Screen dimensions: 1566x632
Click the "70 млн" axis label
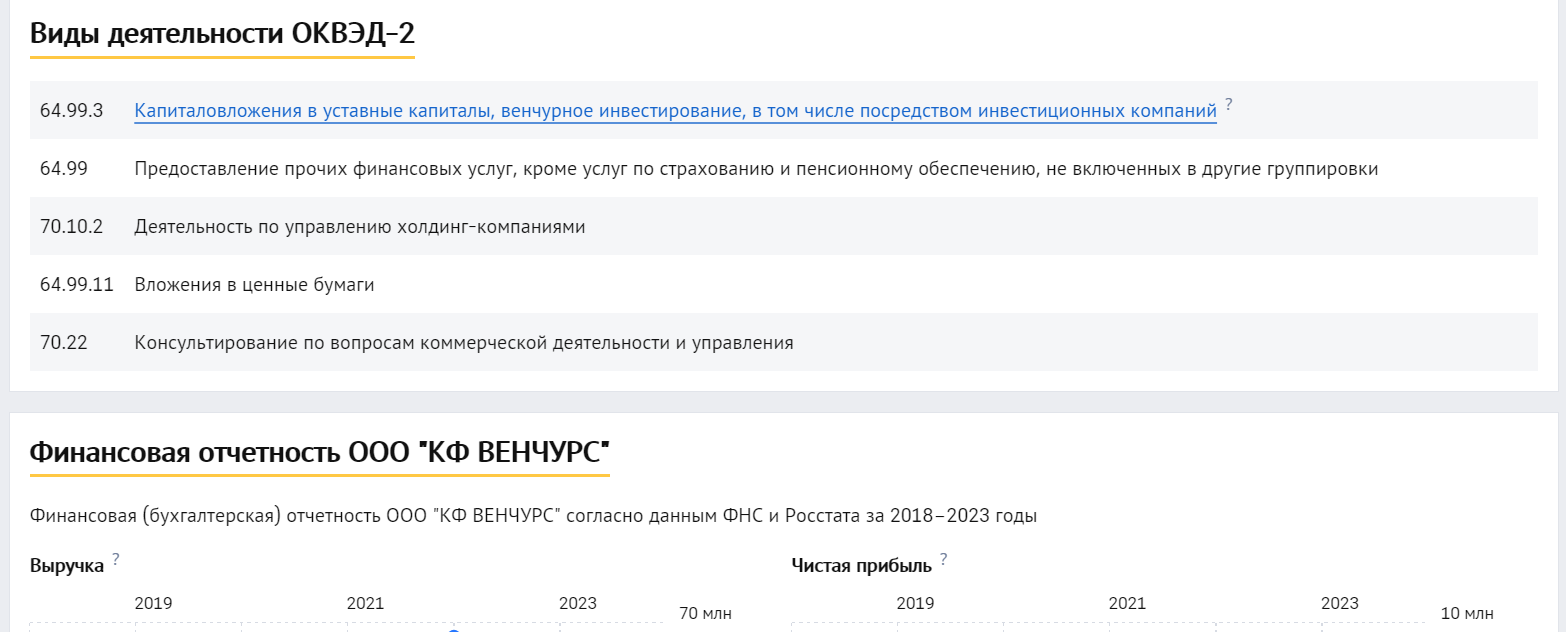click(x=705, y=612)
